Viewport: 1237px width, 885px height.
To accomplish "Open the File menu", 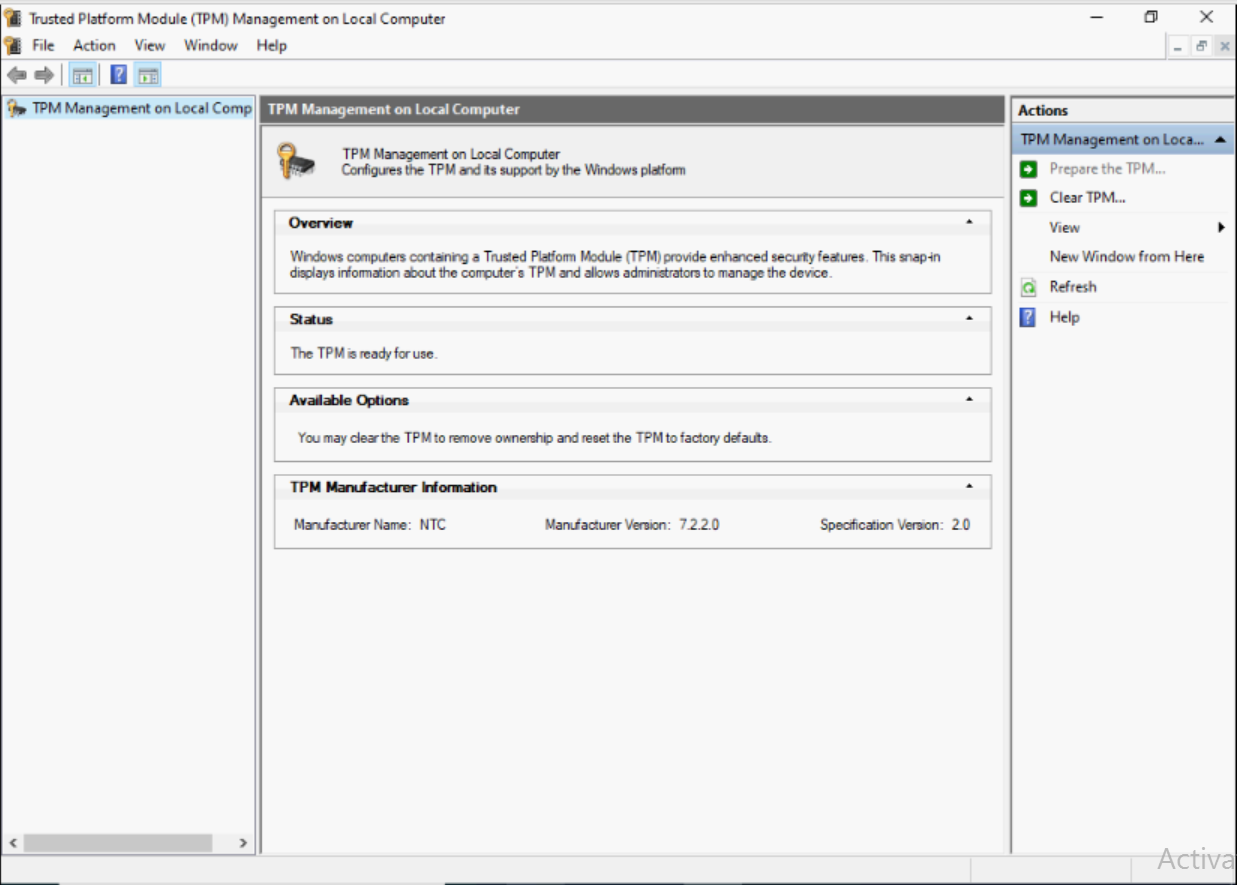I will click(x=43, y=45).
